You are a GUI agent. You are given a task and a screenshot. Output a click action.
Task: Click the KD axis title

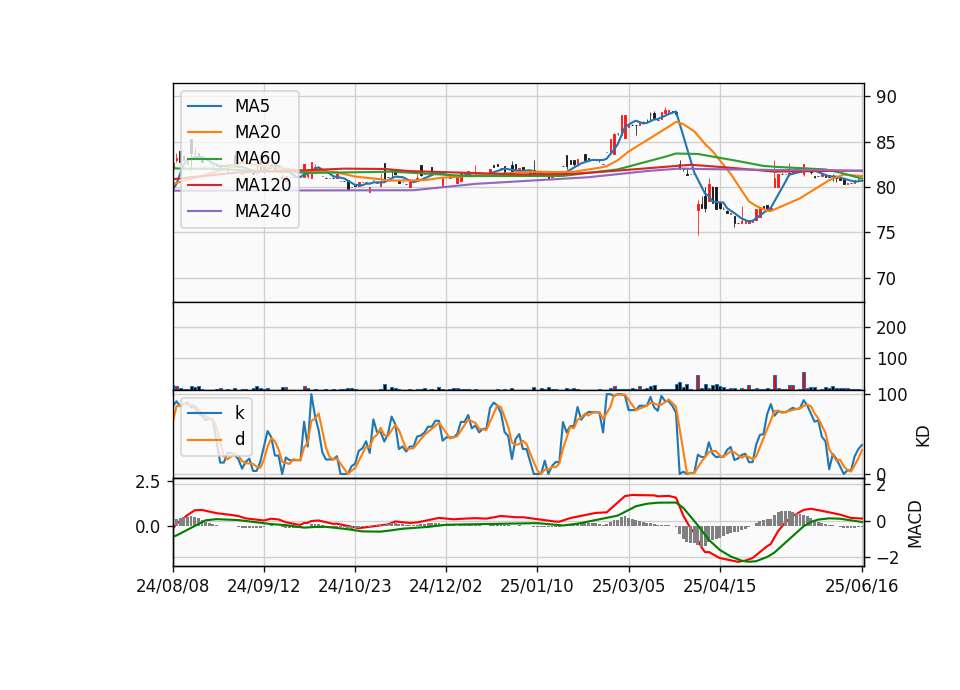tap(923, 437)
